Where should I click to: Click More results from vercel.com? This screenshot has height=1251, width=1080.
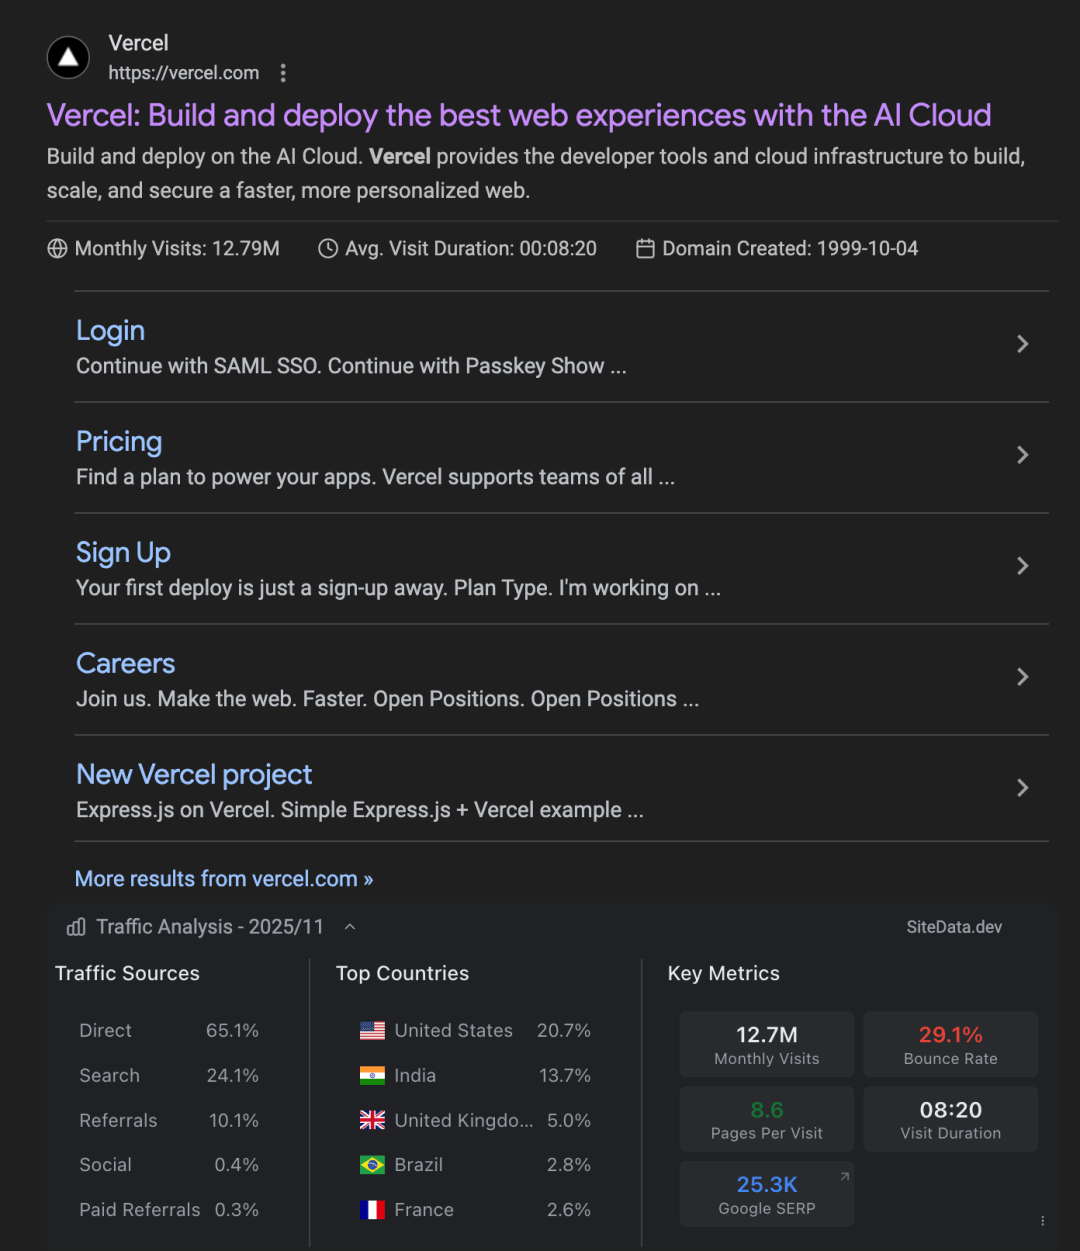[x=224, y=879]
